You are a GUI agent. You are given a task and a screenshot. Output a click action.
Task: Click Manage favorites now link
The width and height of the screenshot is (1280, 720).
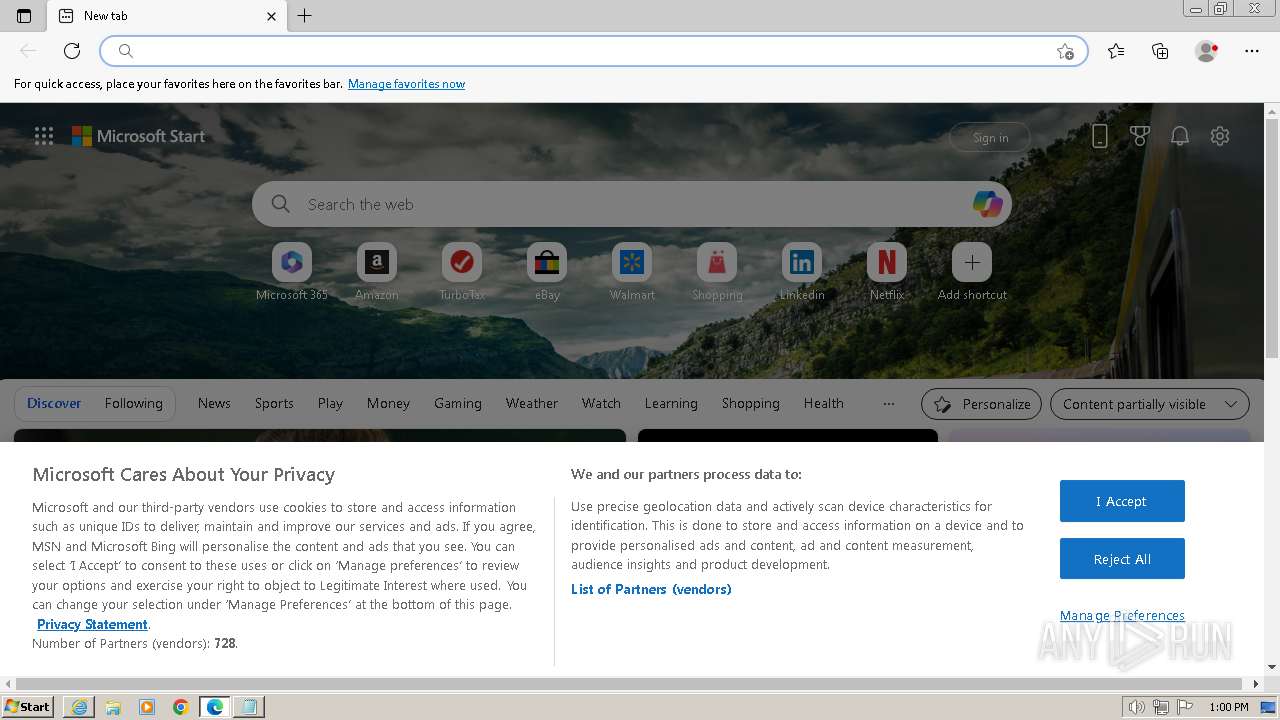(406, 84)
